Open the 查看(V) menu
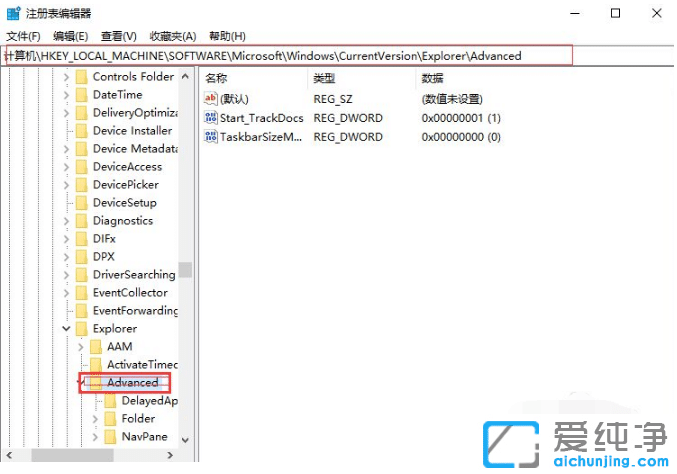The height and width of the screenshot is (474, 677). [120, 36]
